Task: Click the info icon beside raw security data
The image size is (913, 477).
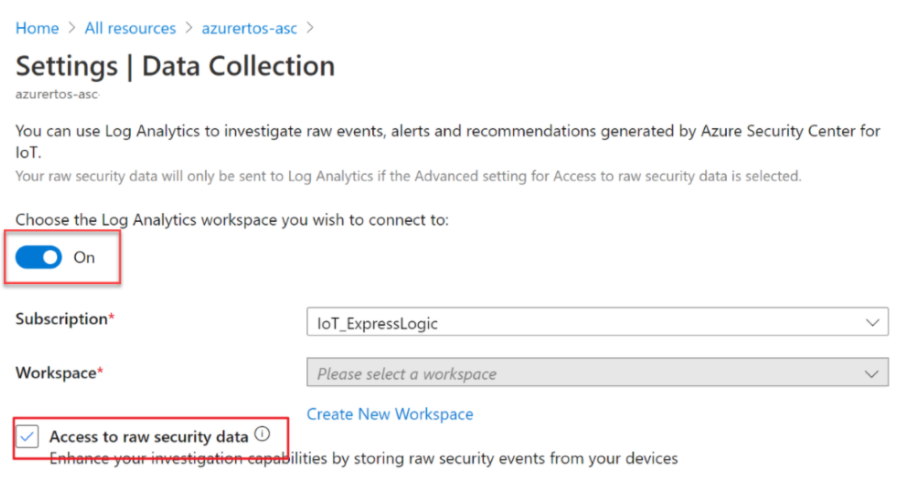Action: point(263,434)
